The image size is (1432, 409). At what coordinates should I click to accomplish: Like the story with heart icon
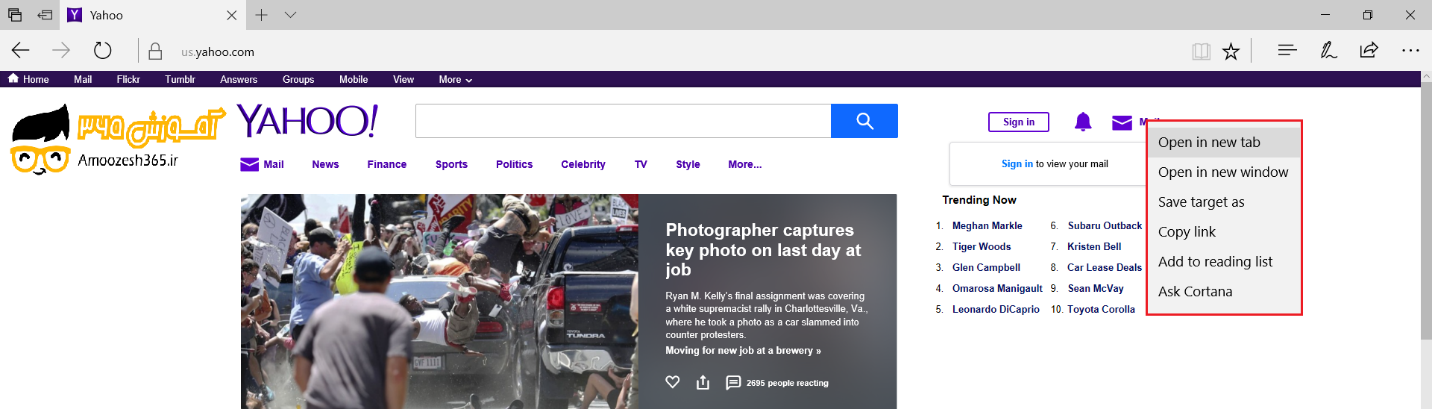pyautogui.click(x=673, y=382)
